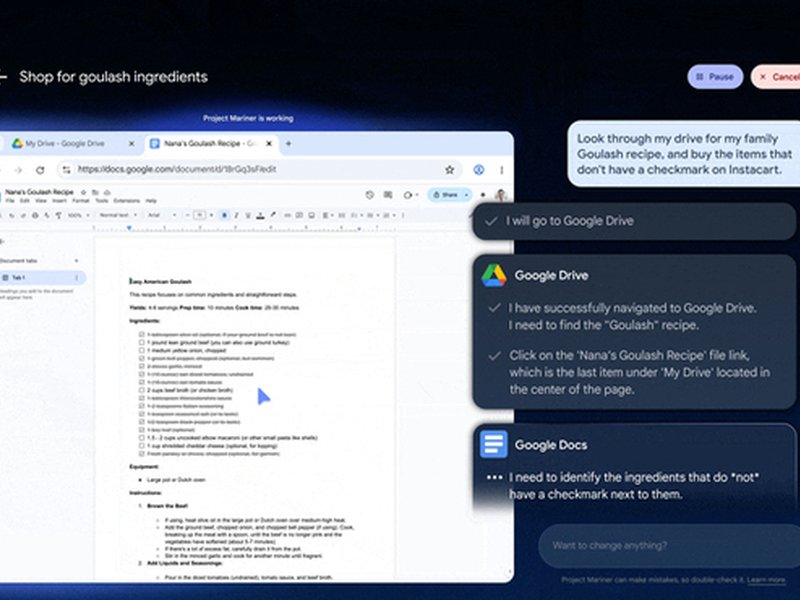This screenshot has height=600, width=800.
Task: Click the Share button
Action: point(445,195)
